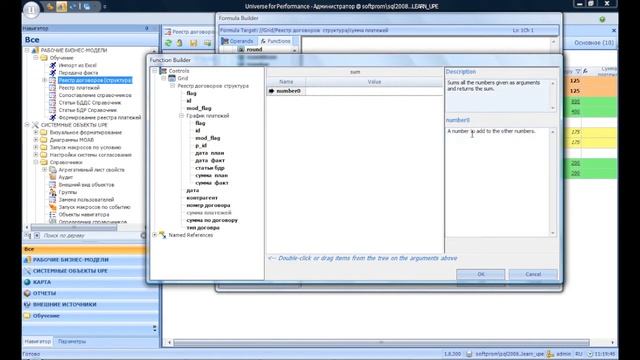This screenshot has width=640, height=360.
Task: Select сумма по договору in the tree
Action: pyautogui.click(x=212, y=220)
